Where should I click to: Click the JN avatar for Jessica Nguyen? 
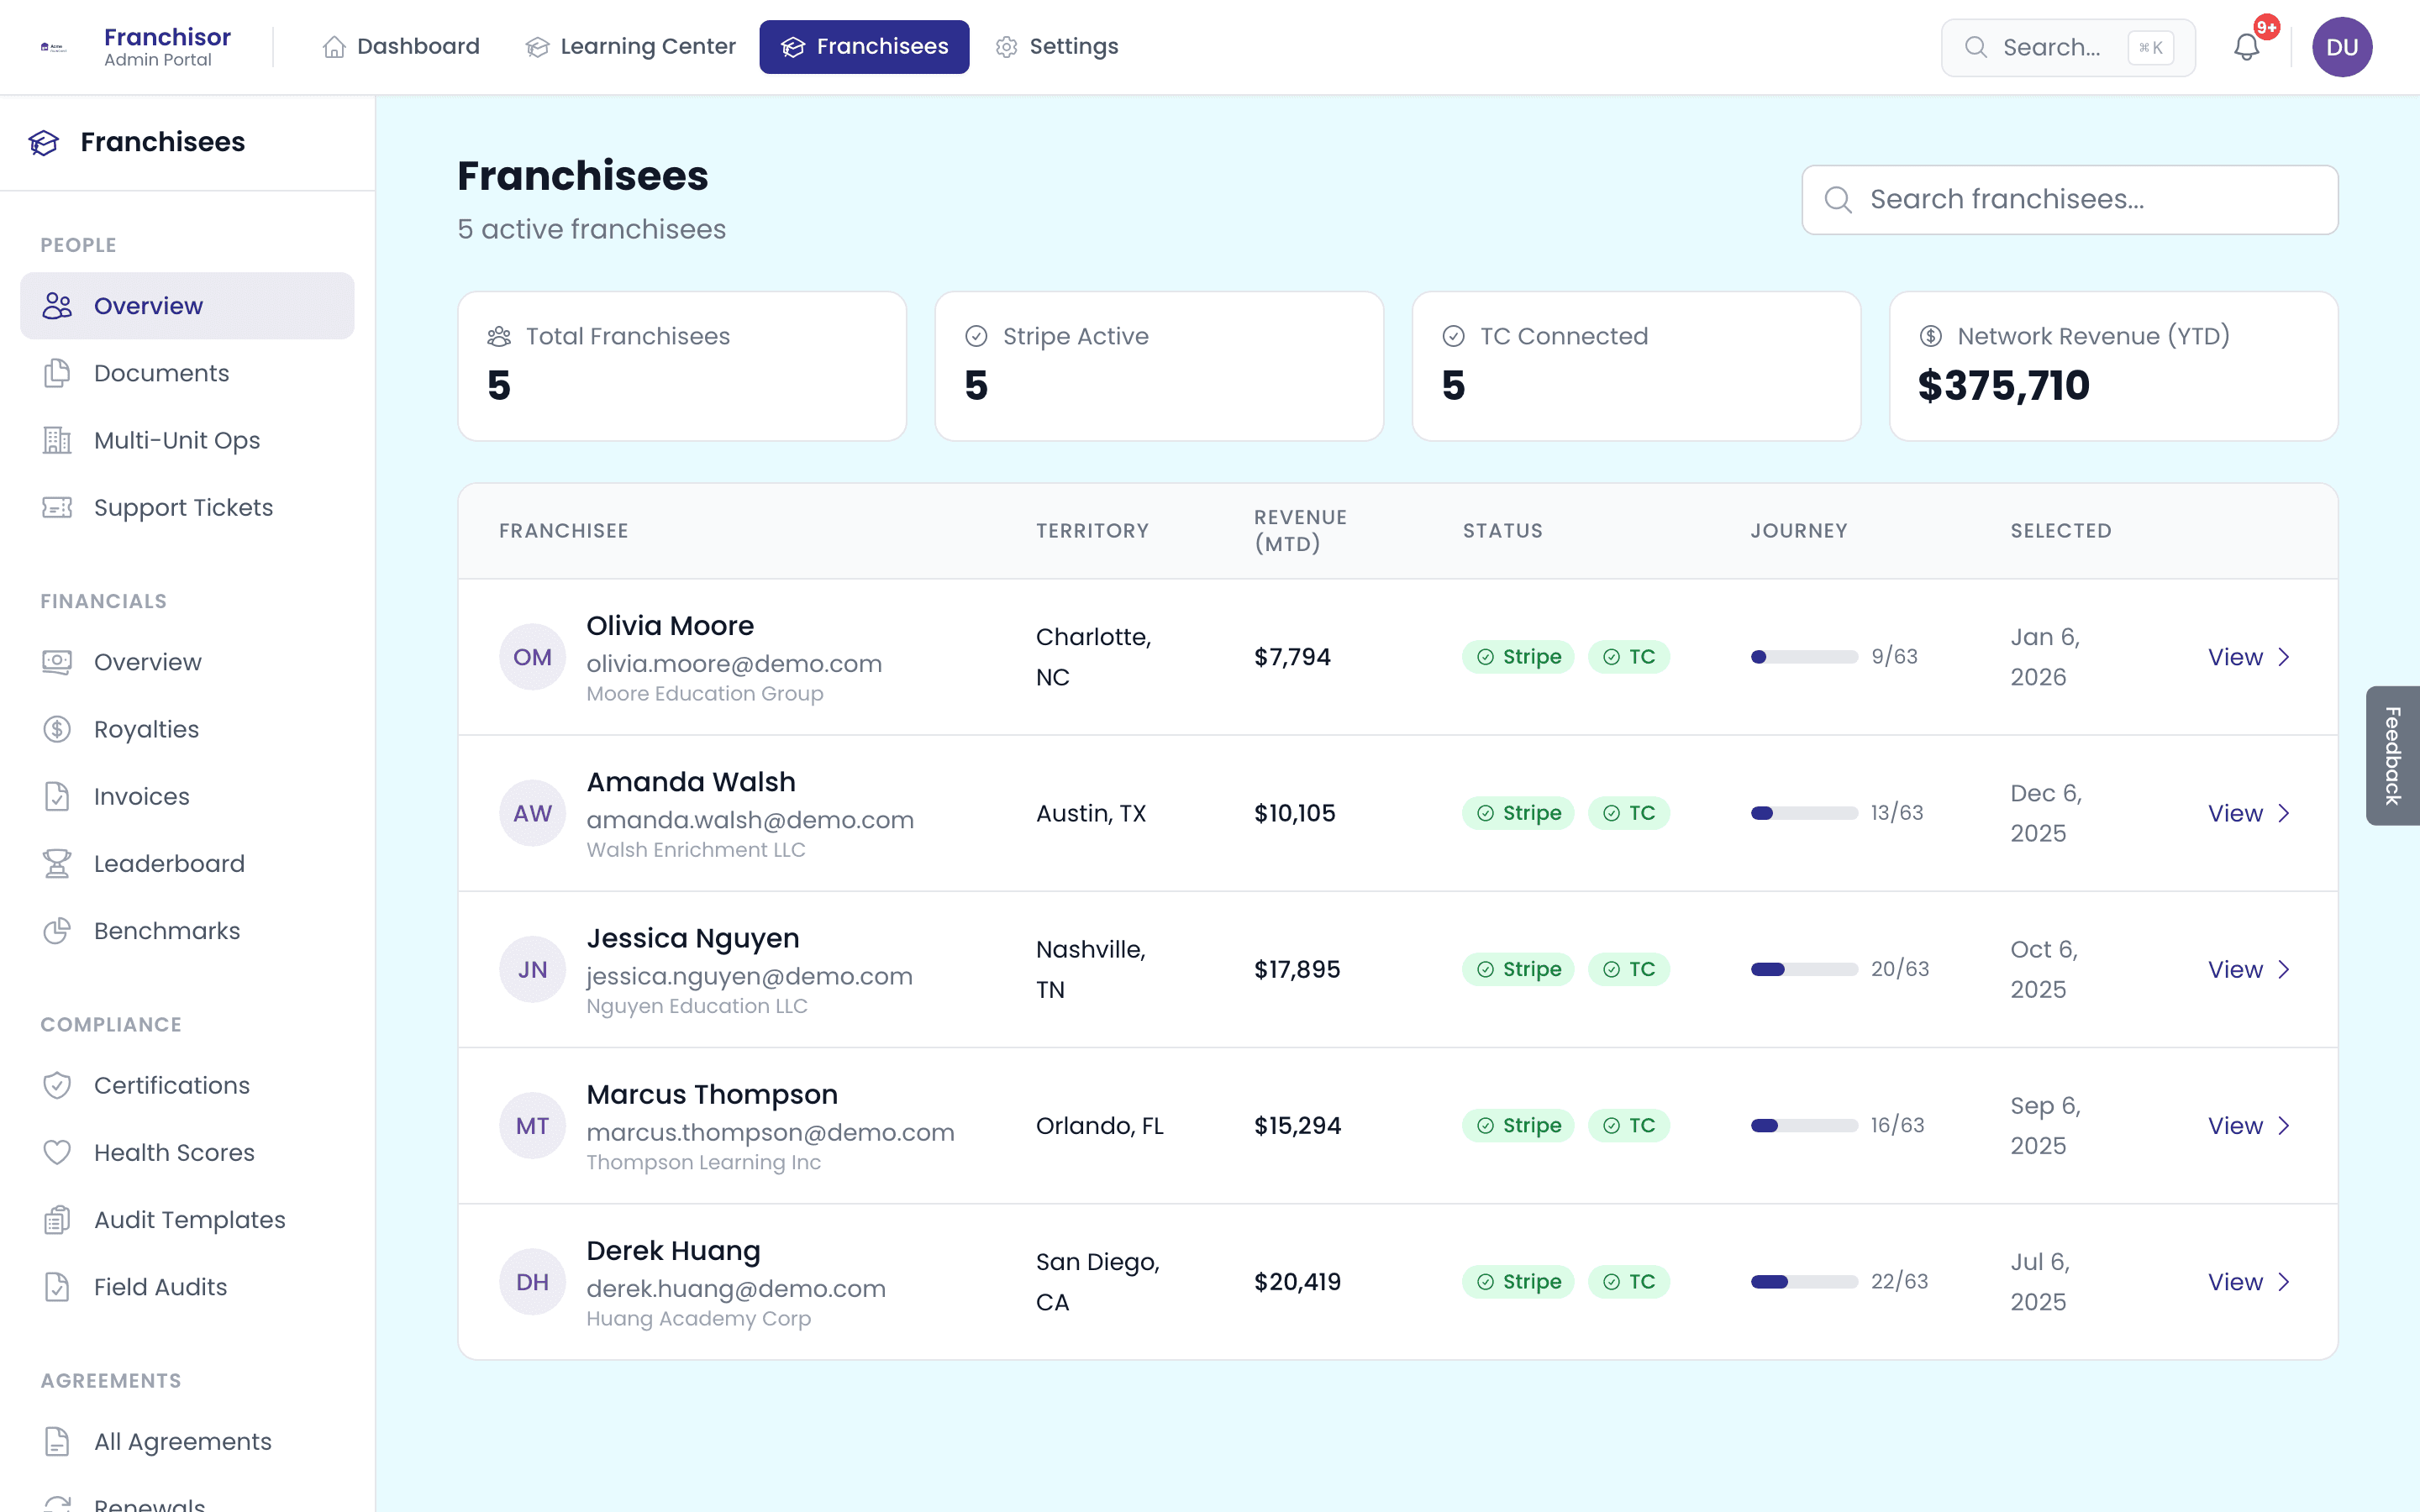tap(532, 969)
